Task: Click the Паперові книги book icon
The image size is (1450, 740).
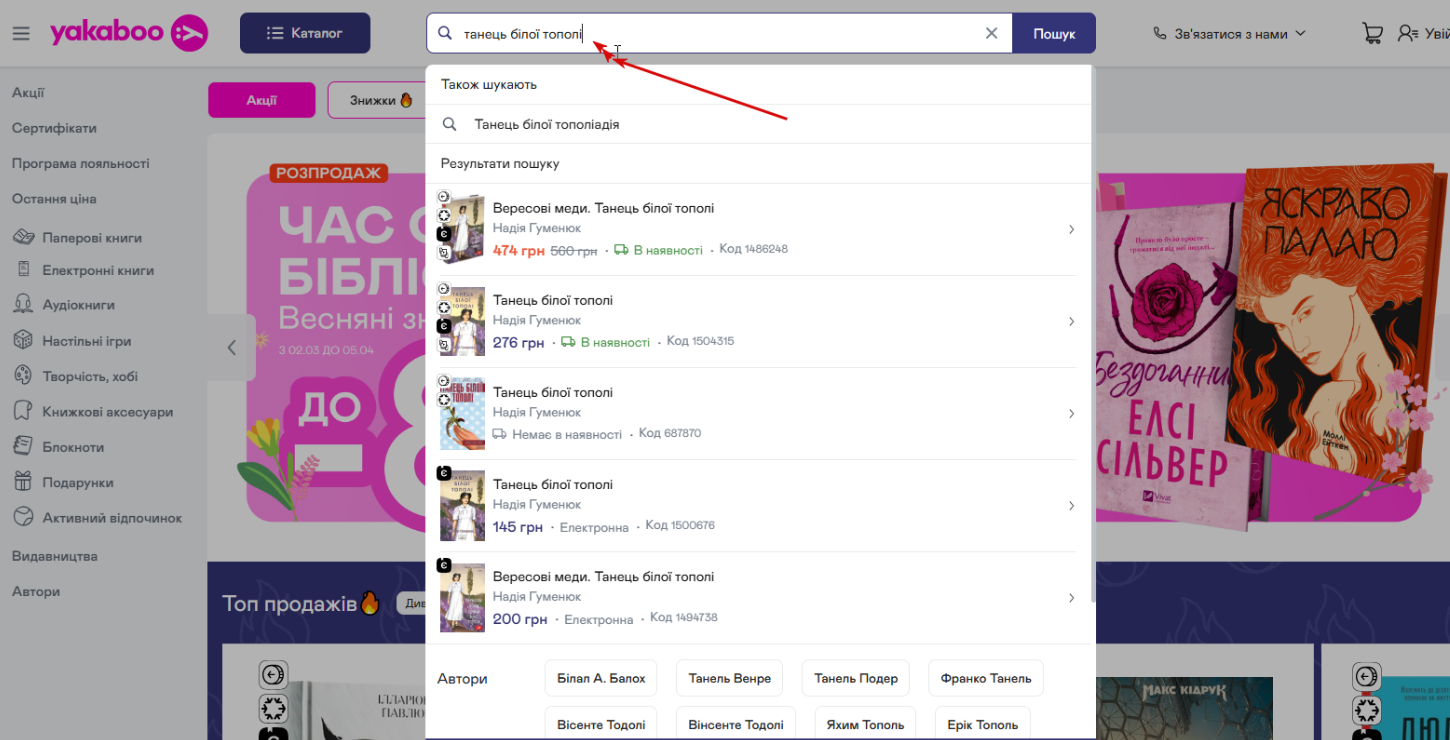Action: (23, 238)
